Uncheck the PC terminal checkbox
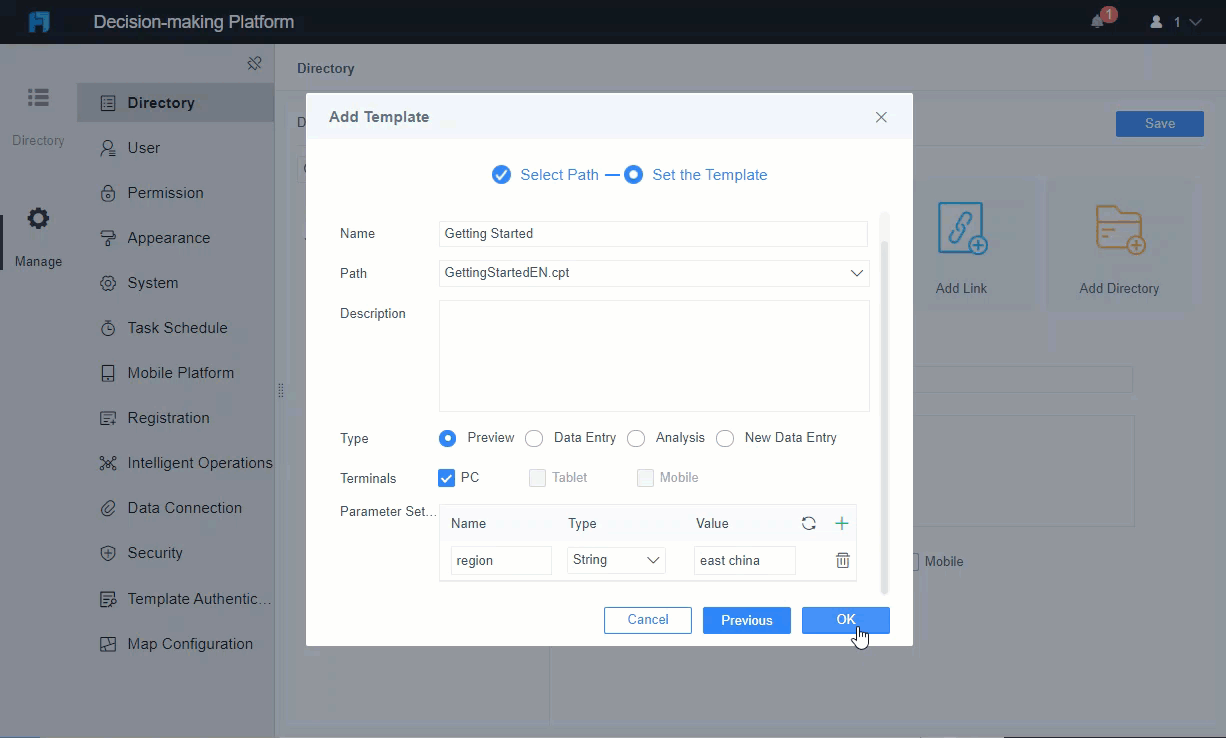Viewport: 1226px width, 738px height. [447, 478]
